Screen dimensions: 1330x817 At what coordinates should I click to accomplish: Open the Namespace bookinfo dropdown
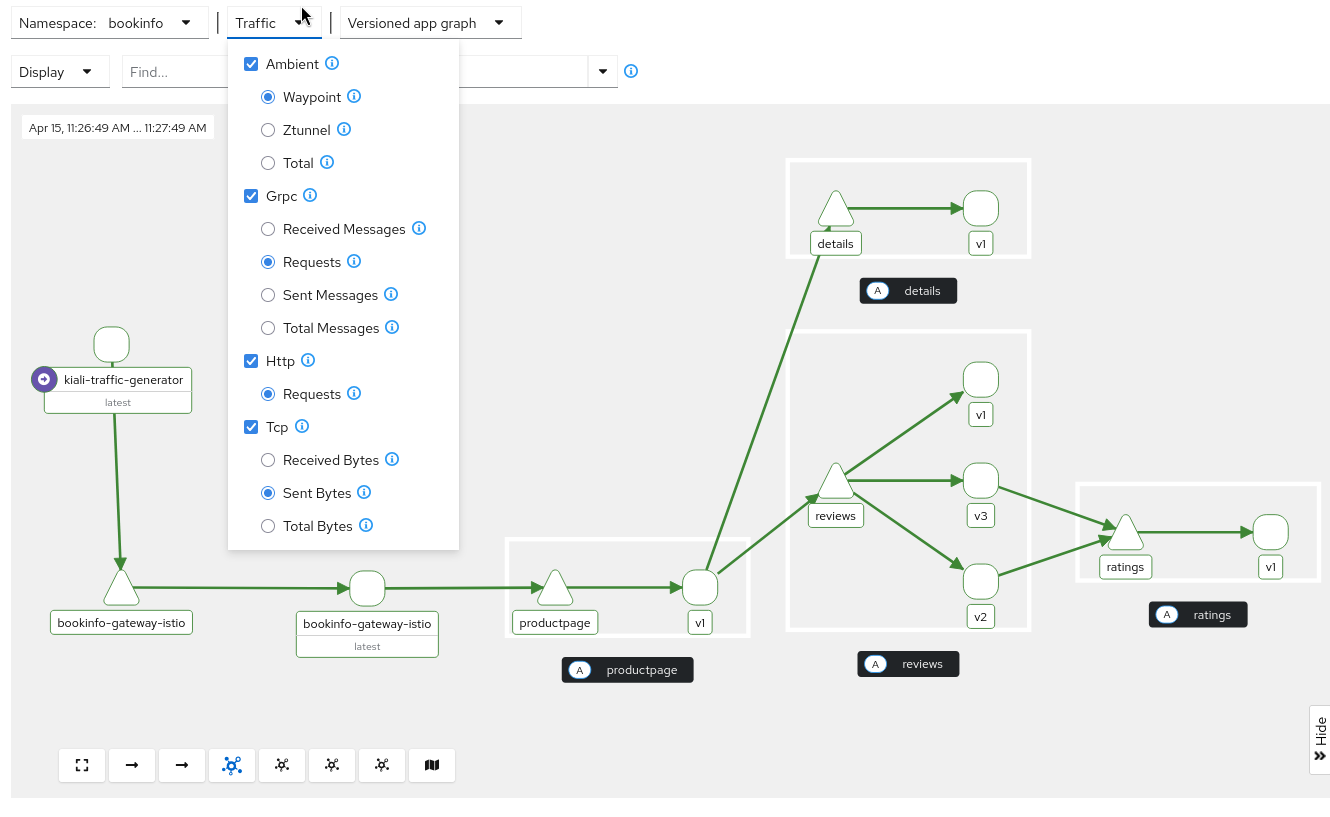109,23
